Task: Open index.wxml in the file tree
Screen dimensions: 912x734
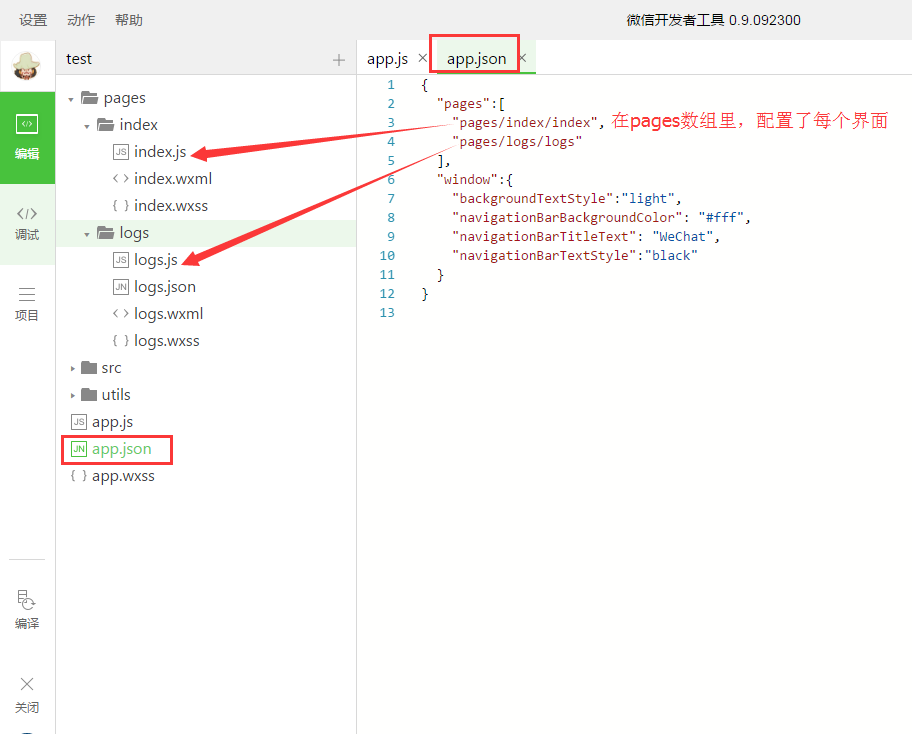Action: pos(172,179)
